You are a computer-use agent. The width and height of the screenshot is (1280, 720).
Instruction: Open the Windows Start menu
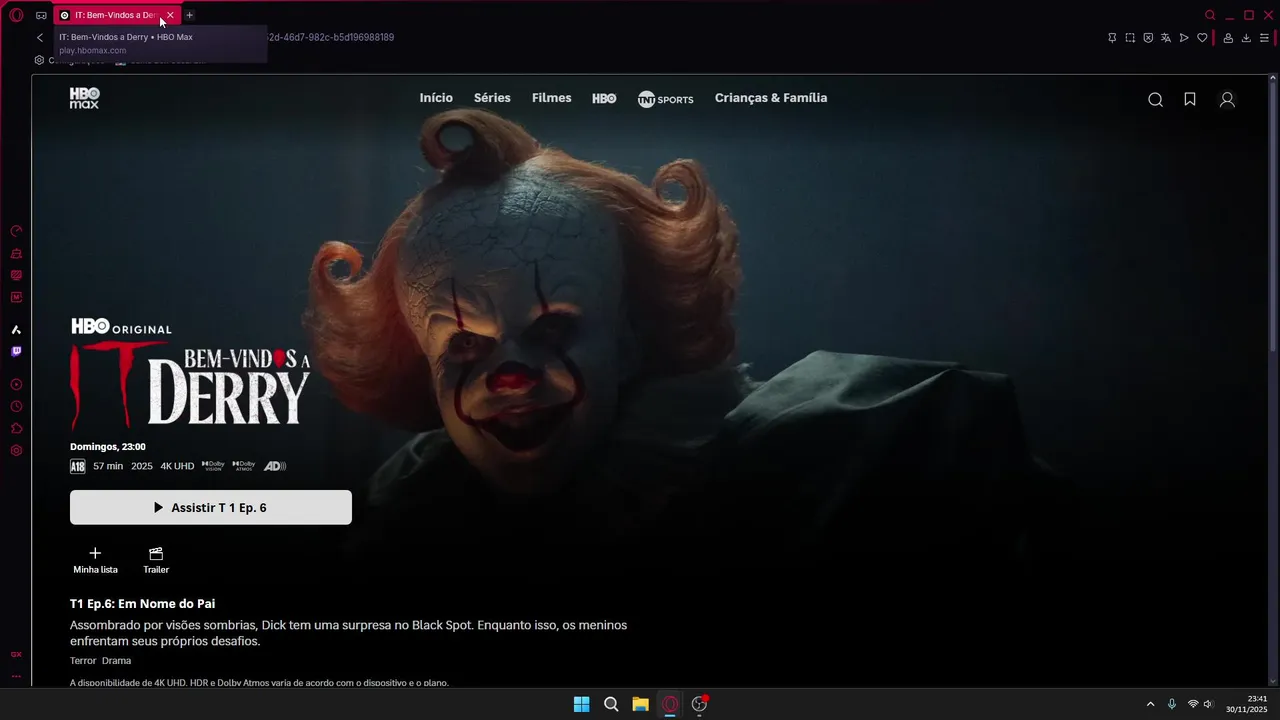click(x=581, y=704)
